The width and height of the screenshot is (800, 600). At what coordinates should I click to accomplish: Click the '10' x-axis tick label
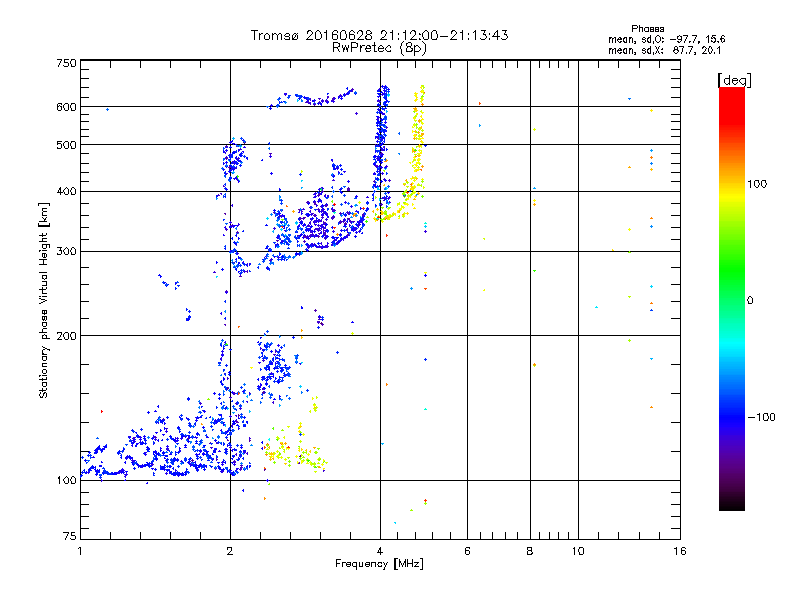coord(578,551)
